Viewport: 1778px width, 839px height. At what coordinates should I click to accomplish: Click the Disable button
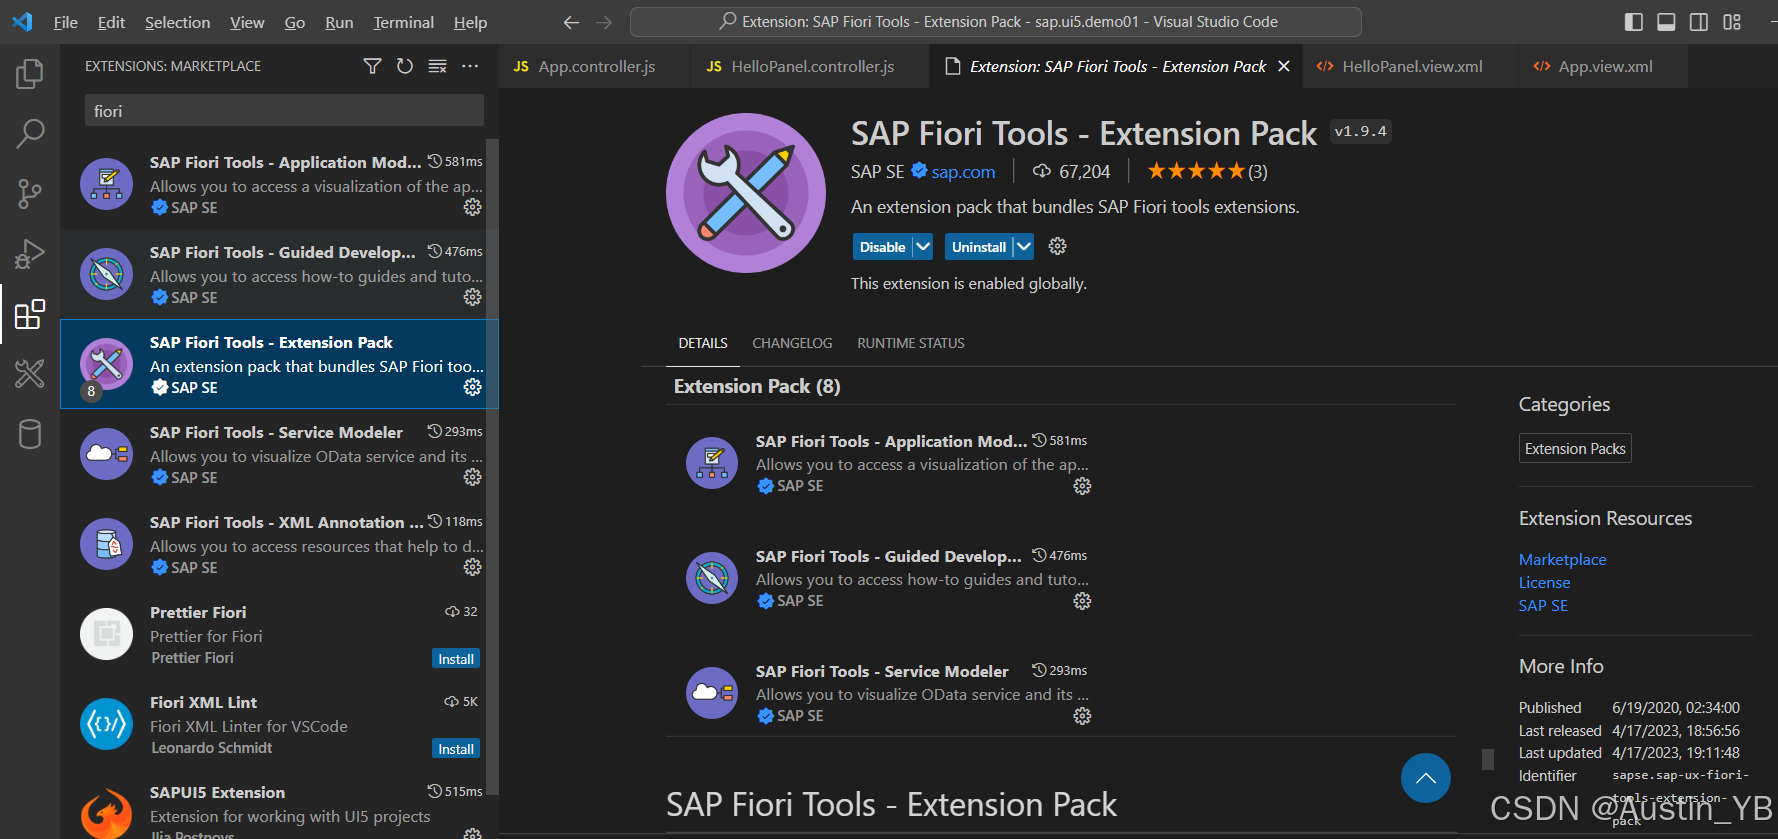click(882, 246)
